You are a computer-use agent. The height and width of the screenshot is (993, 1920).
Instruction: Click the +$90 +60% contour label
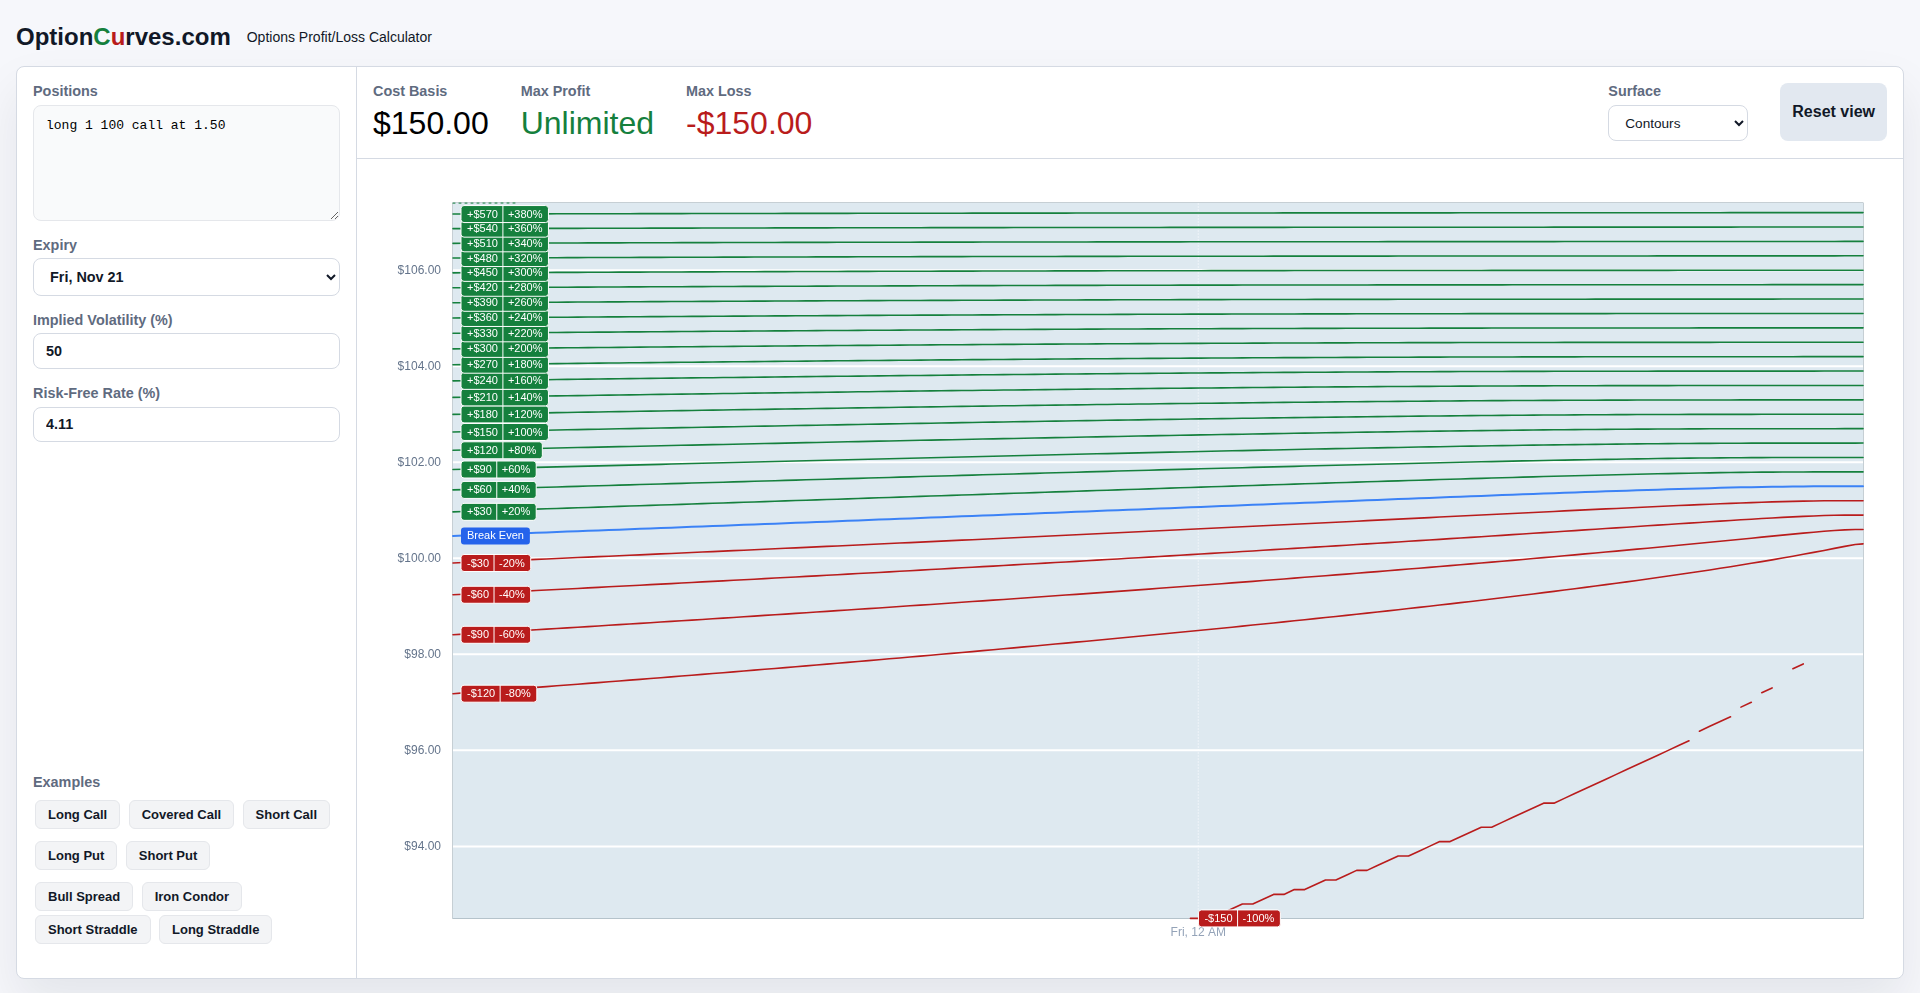tap(498, 470)
